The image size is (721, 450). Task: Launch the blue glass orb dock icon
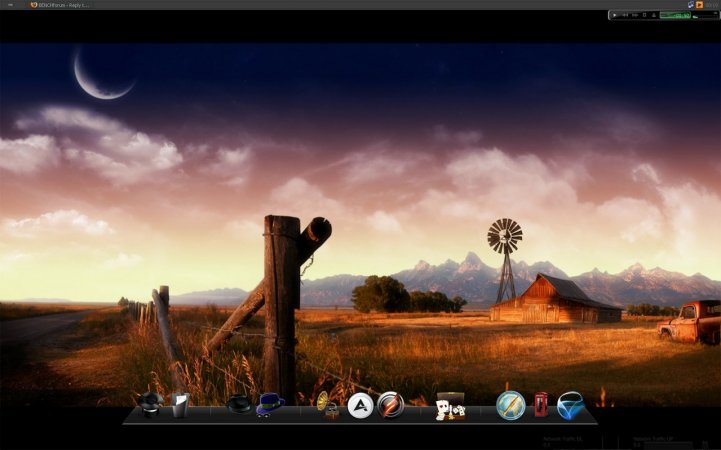pos(571,405)
